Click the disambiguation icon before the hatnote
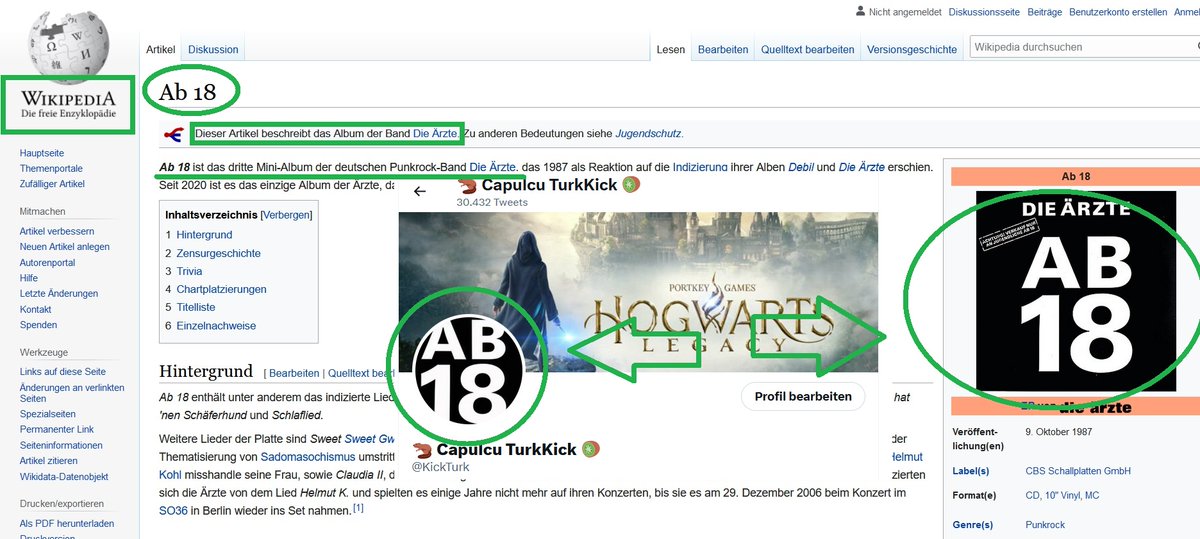 (x=174, y=133)
